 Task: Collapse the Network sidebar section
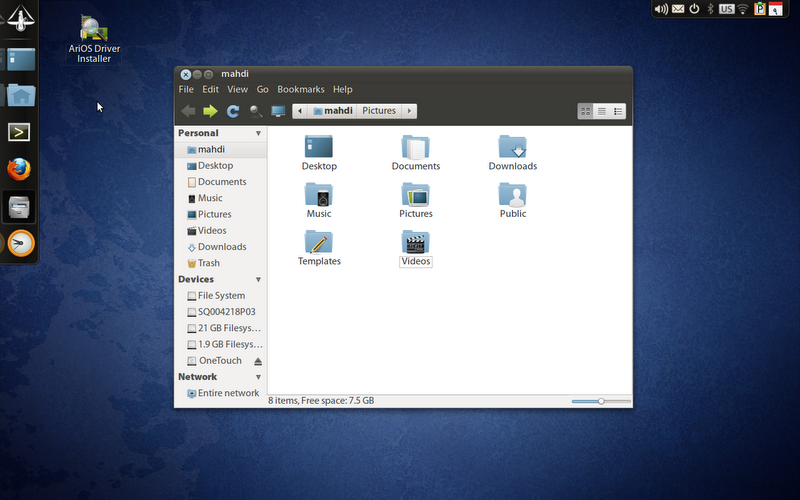point(258,377)
